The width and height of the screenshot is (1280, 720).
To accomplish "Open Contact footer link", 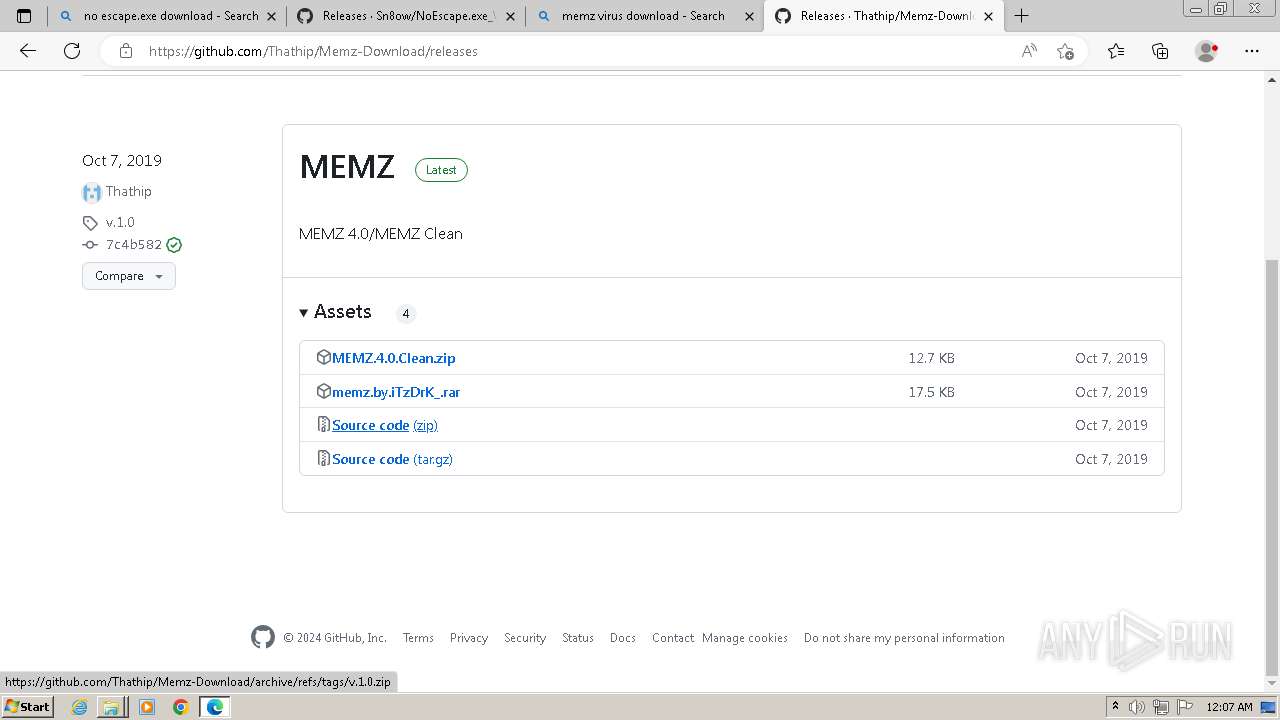I will pos(673,638).
